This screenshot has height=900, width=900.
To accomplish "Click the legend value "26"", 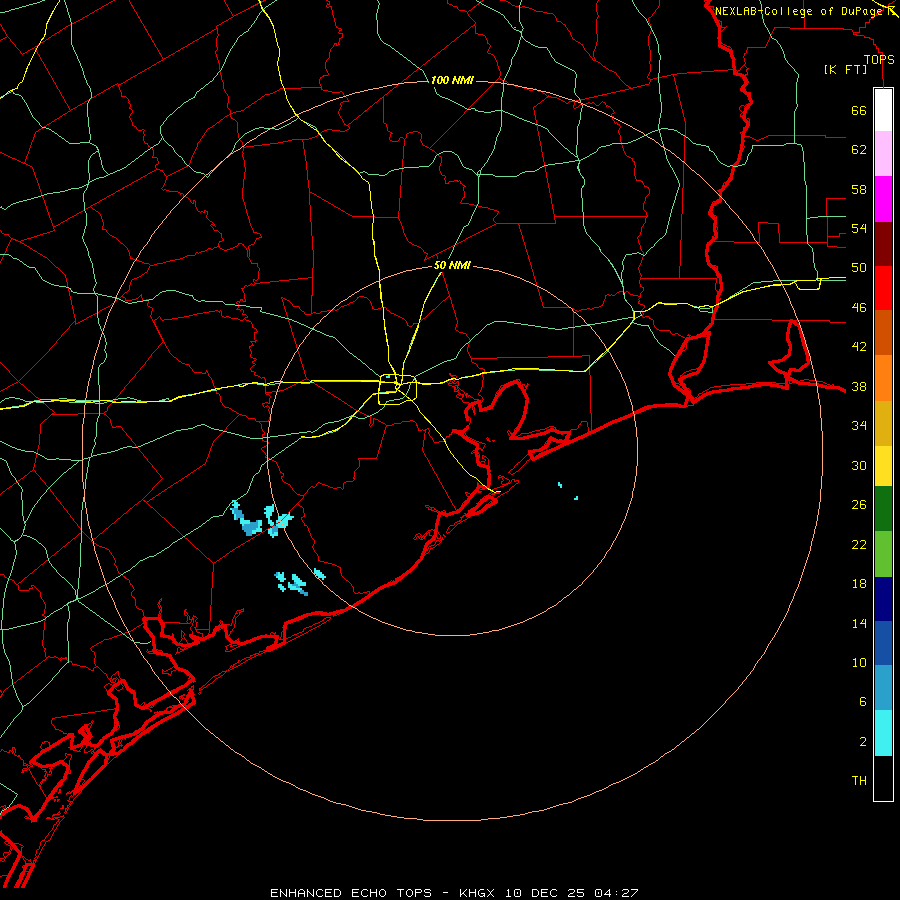I will click(859, 505).
